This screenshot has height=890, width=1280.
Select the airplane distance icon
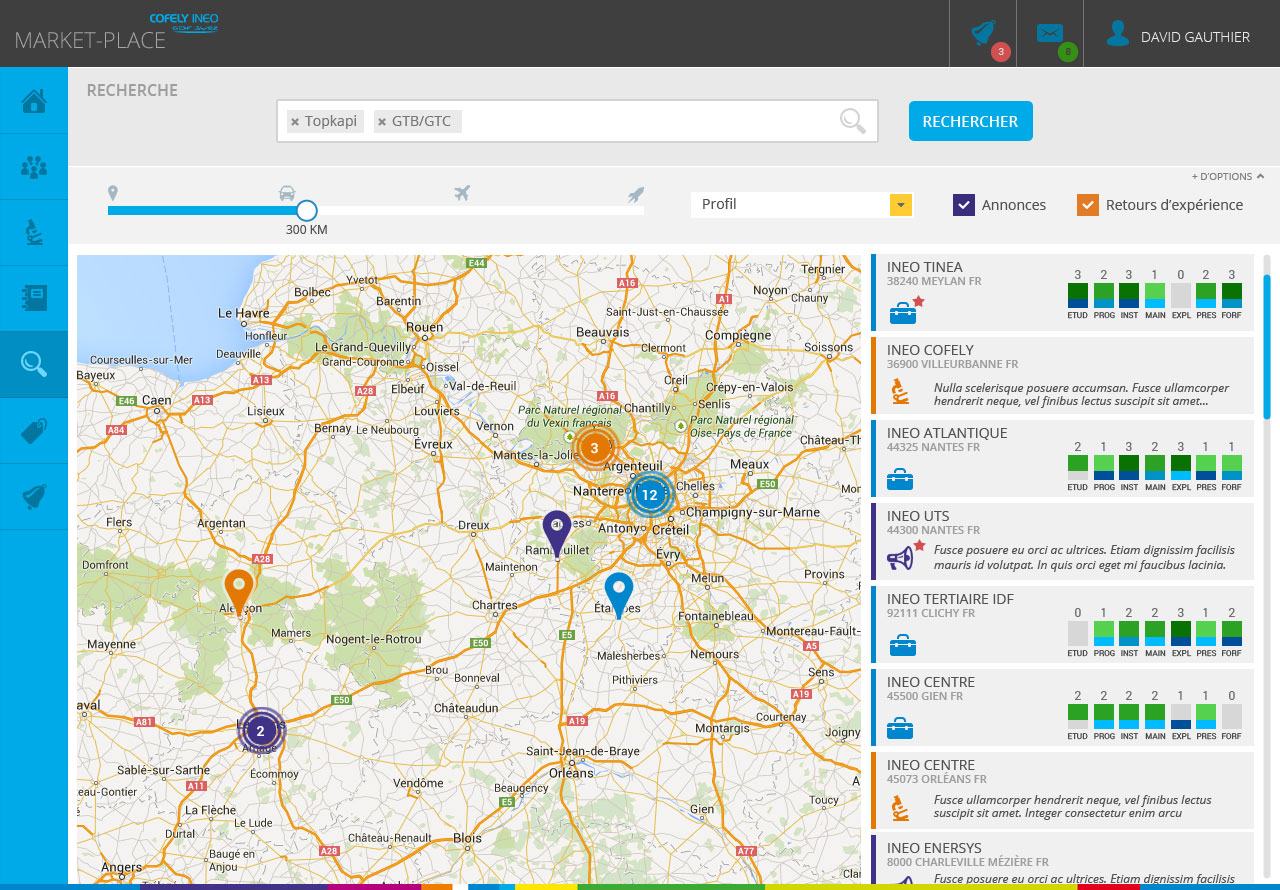click(x=461, y=193)
